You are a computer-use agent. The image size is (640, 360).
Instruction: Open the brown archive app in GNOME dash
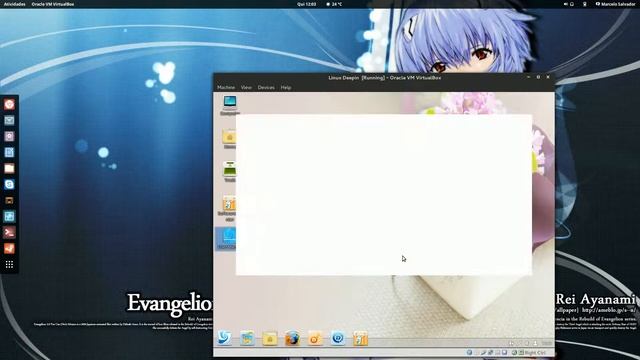point(9,200)
